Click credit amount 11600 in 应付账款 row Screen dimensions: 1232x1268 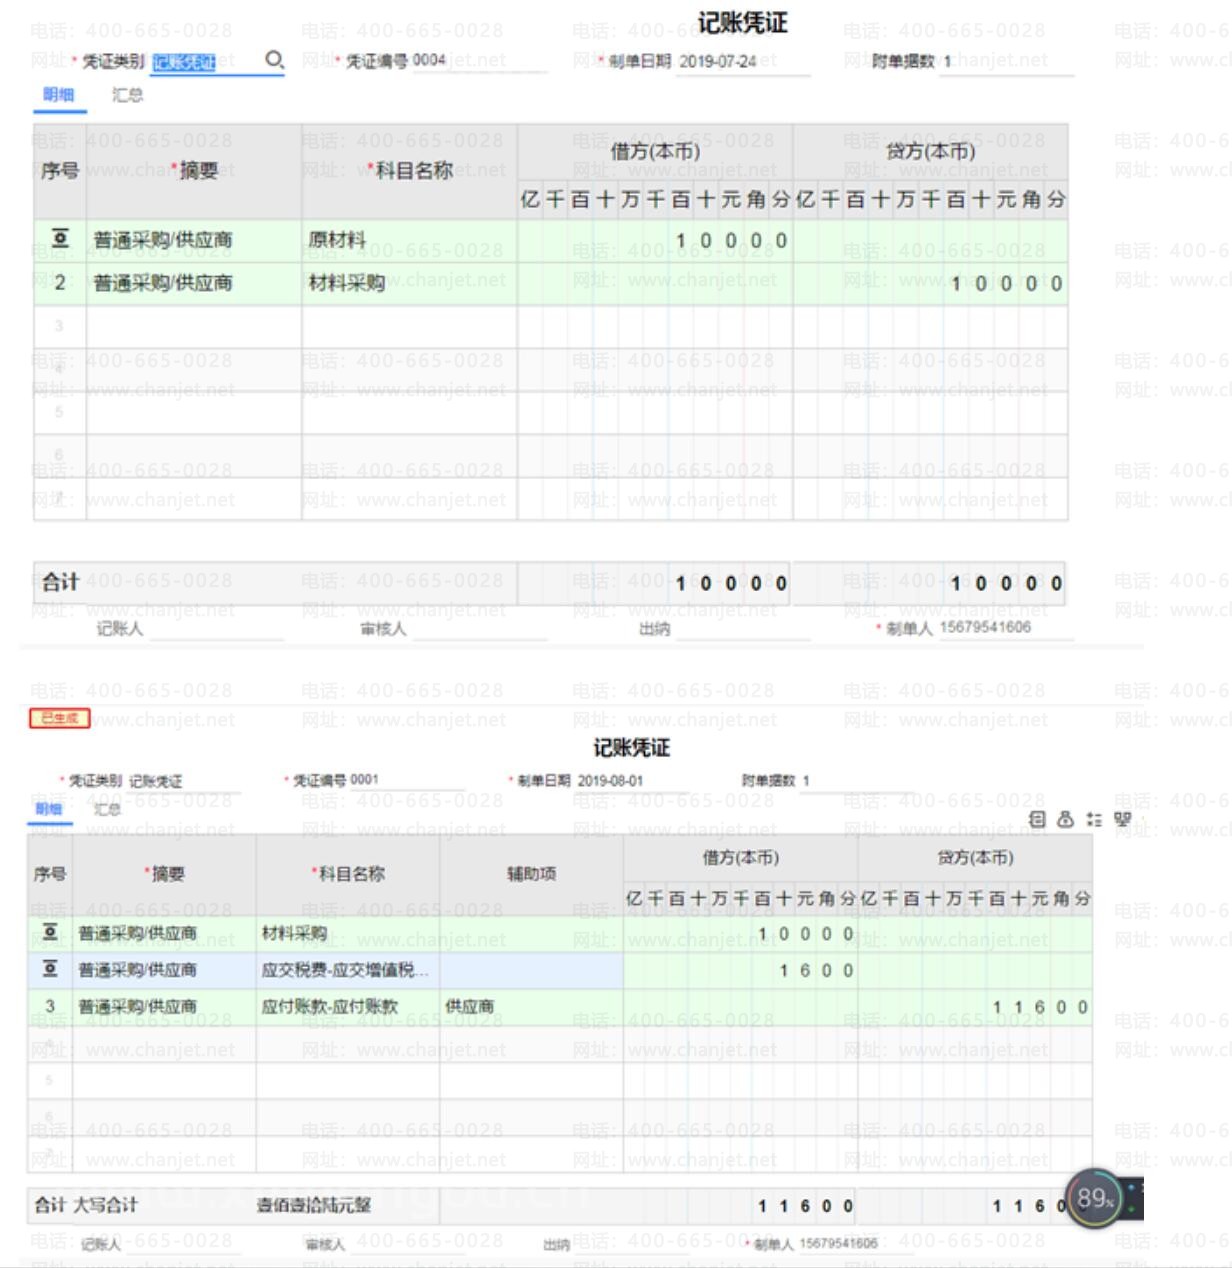[x=975, y=1007]
